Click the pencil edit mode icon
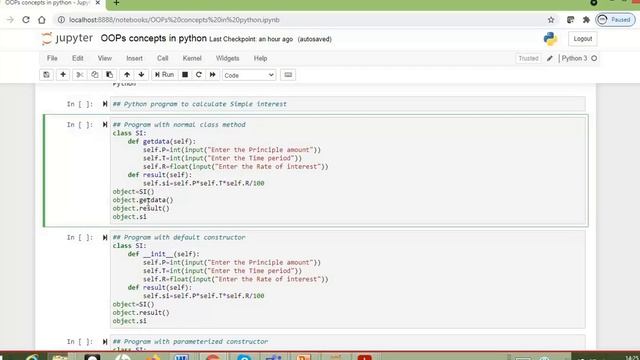 click(550, 58)
